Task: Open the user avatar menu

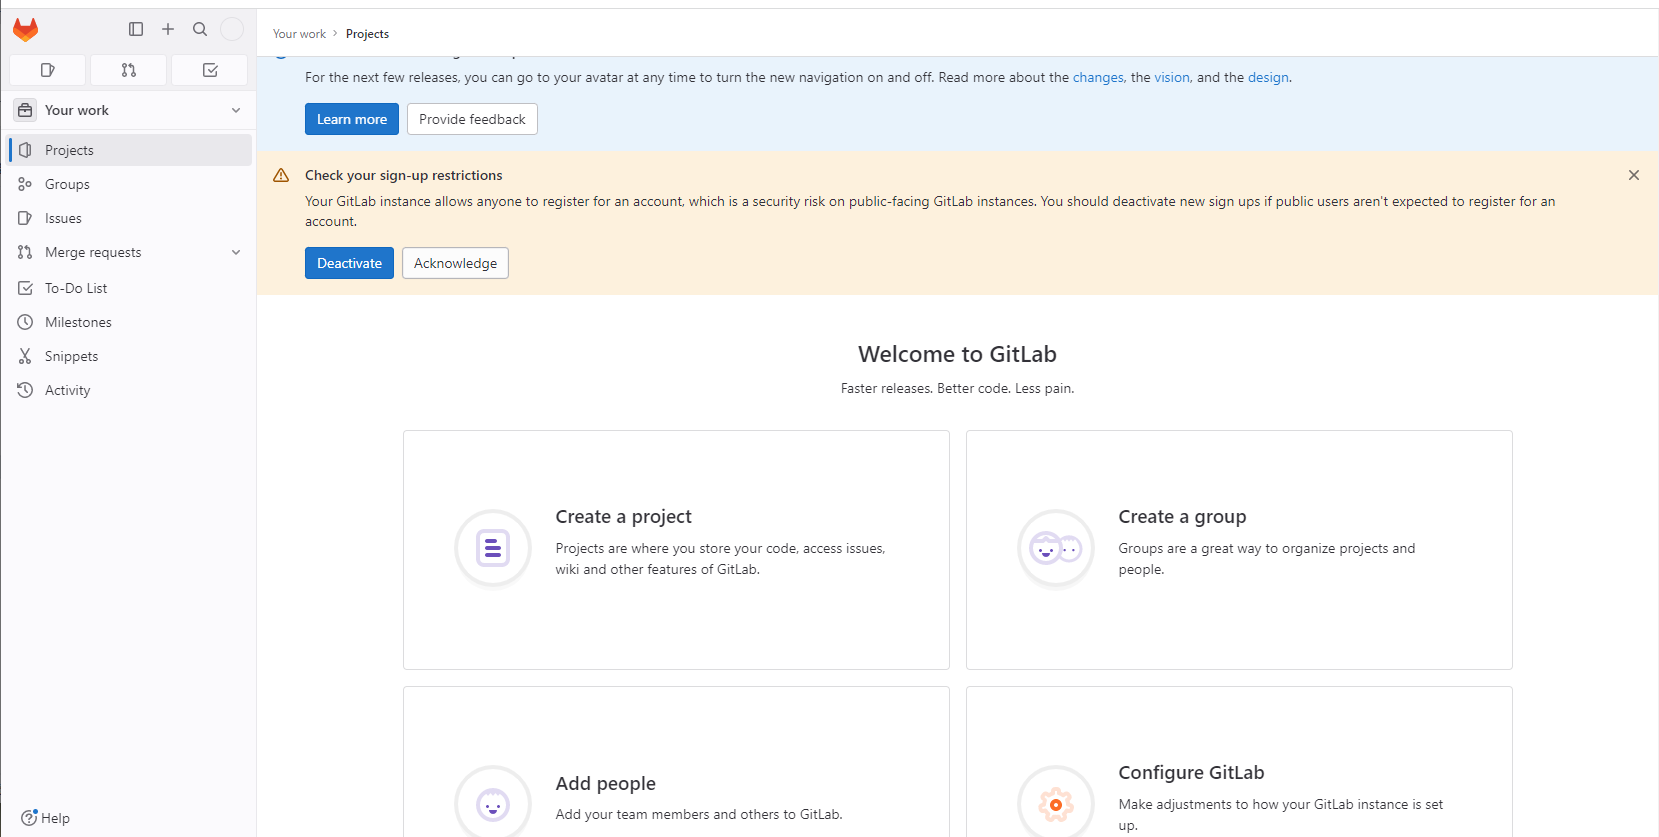Action: click(x=232, y=29)
